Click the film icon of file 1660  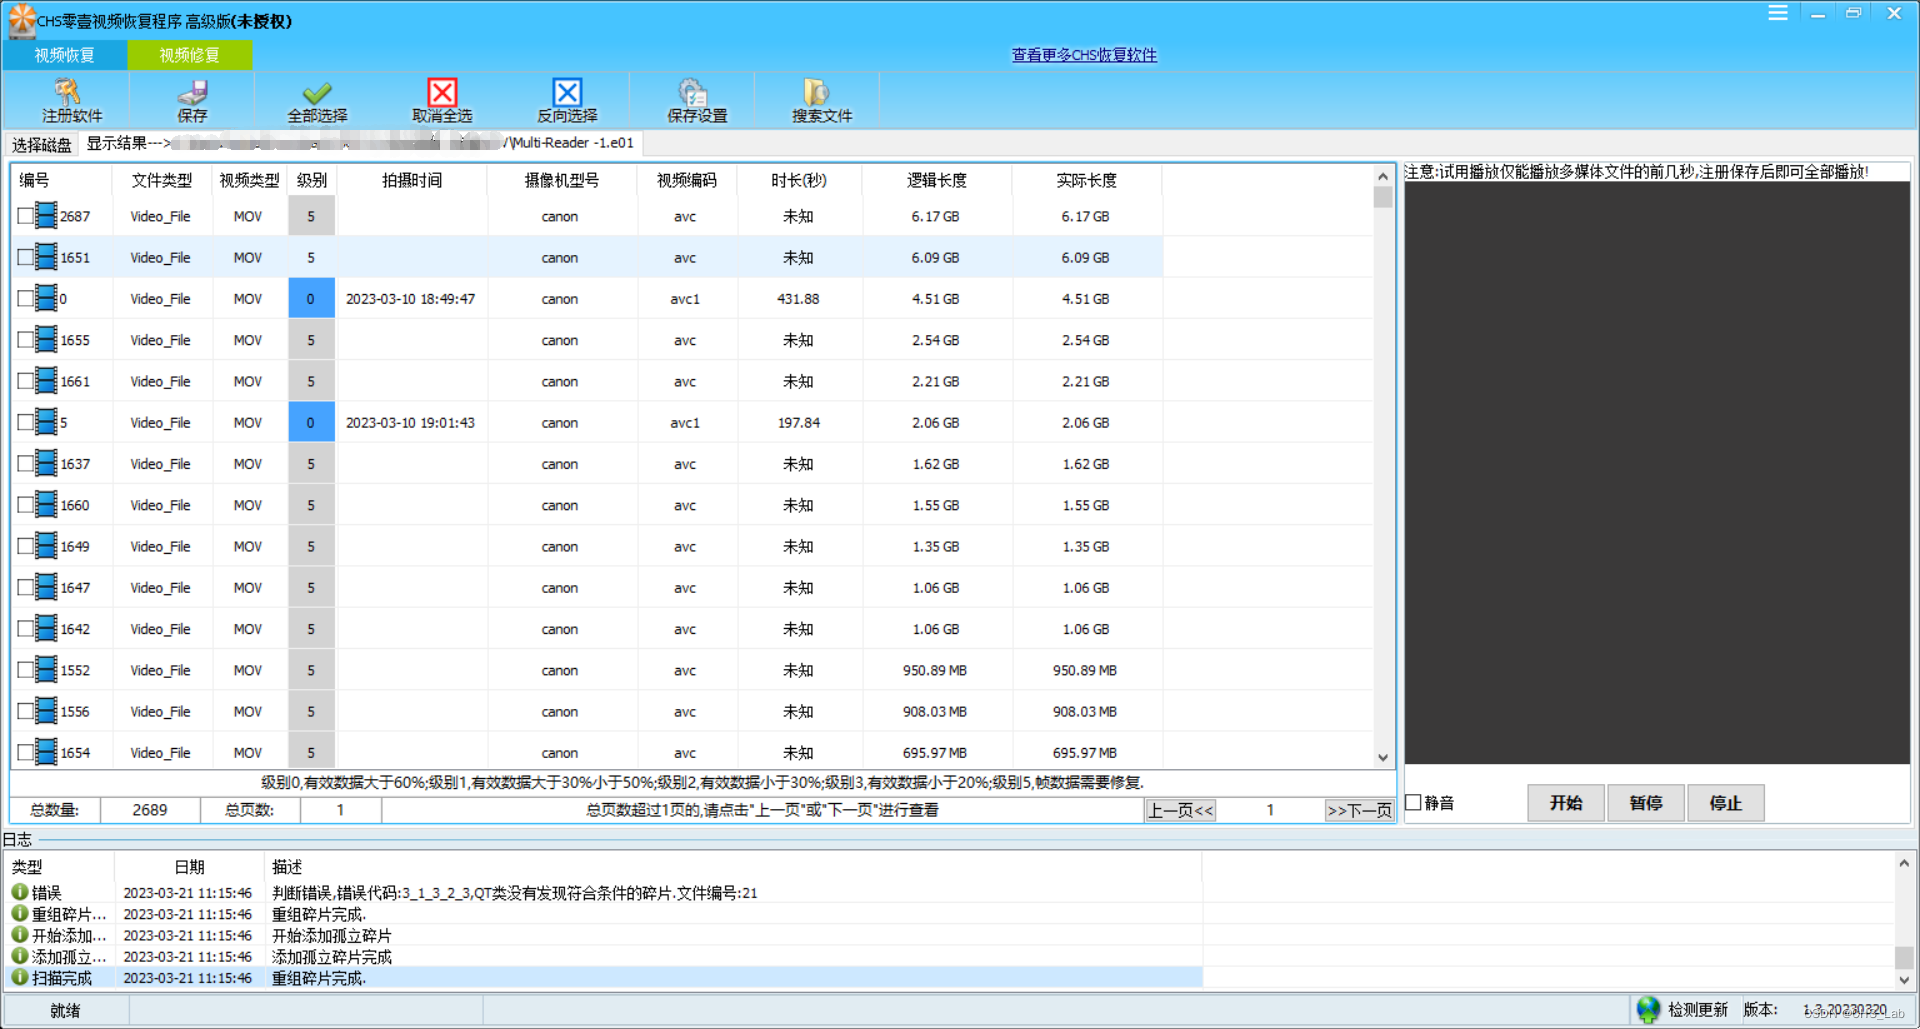point(46,505)
